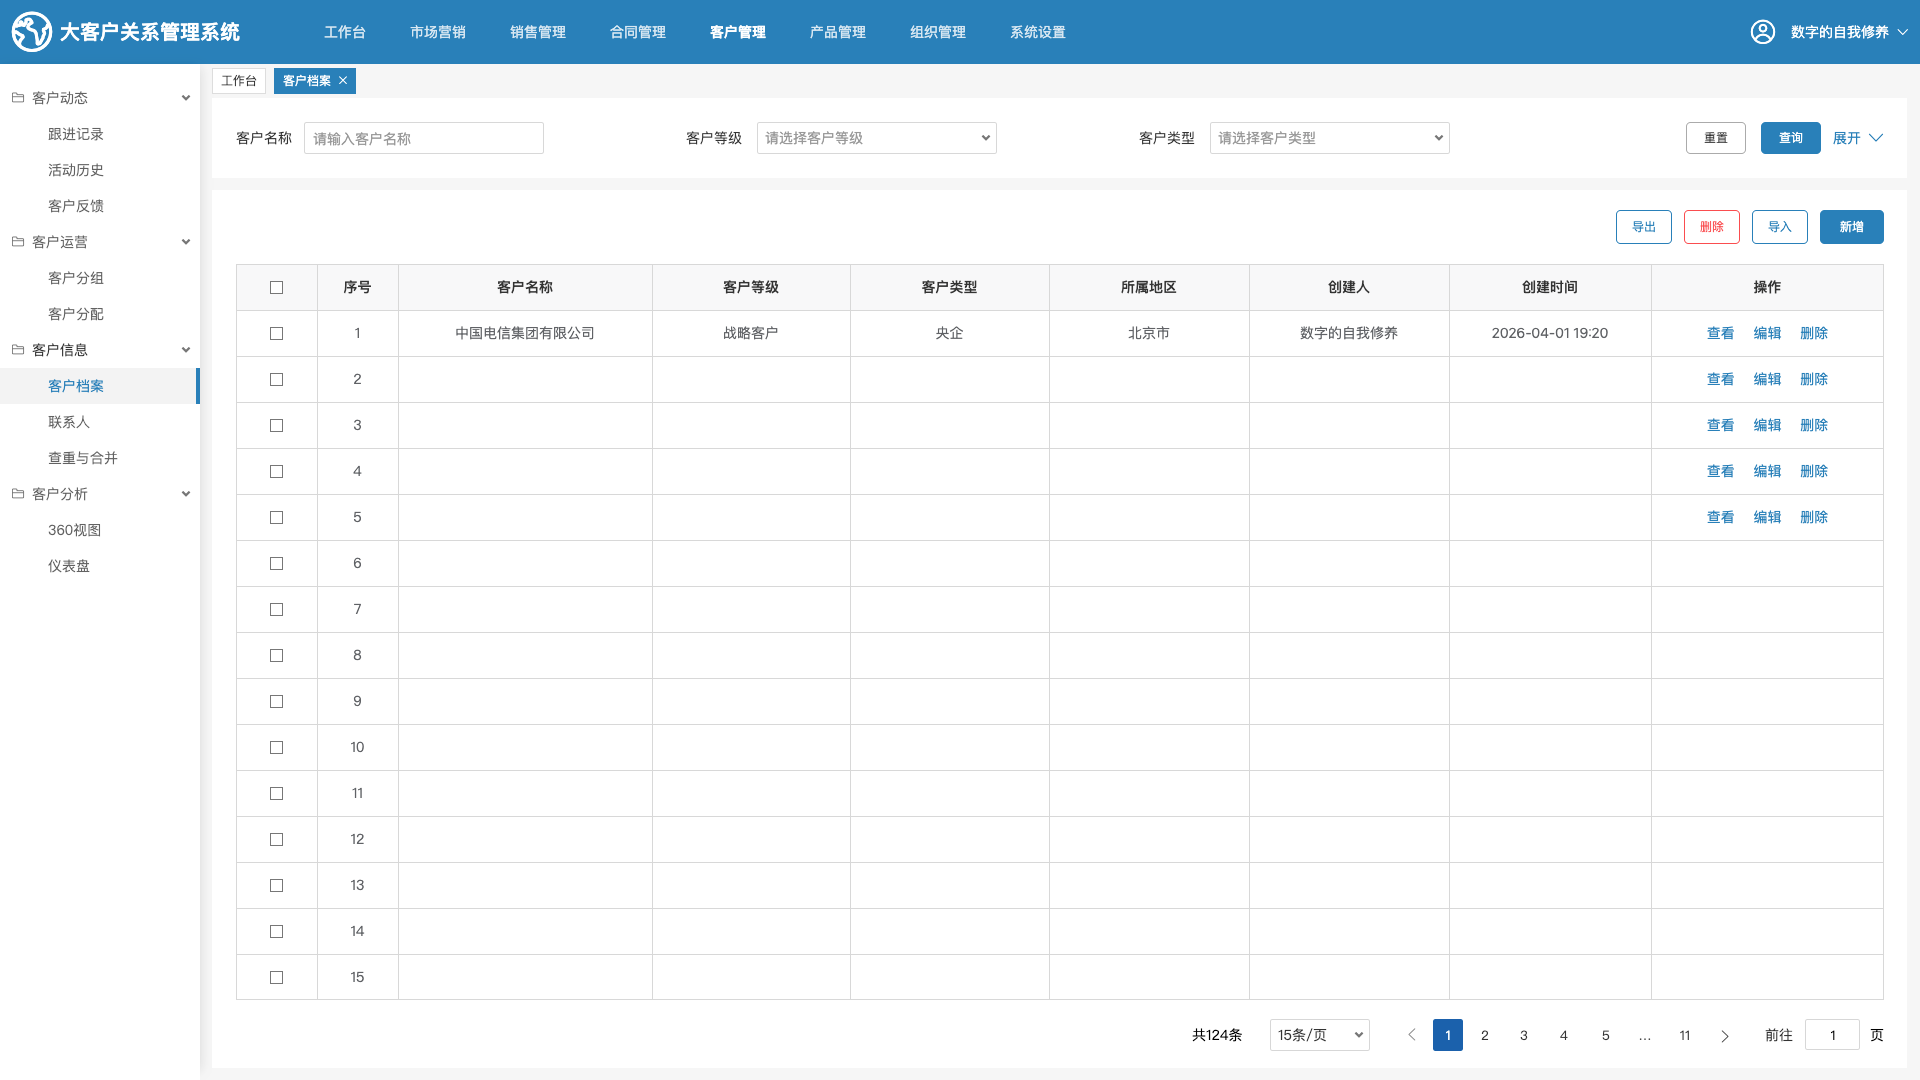Check the checkbox for row 1
The height and width of the screenshot is (1080, 1920).
pos(277,334)
